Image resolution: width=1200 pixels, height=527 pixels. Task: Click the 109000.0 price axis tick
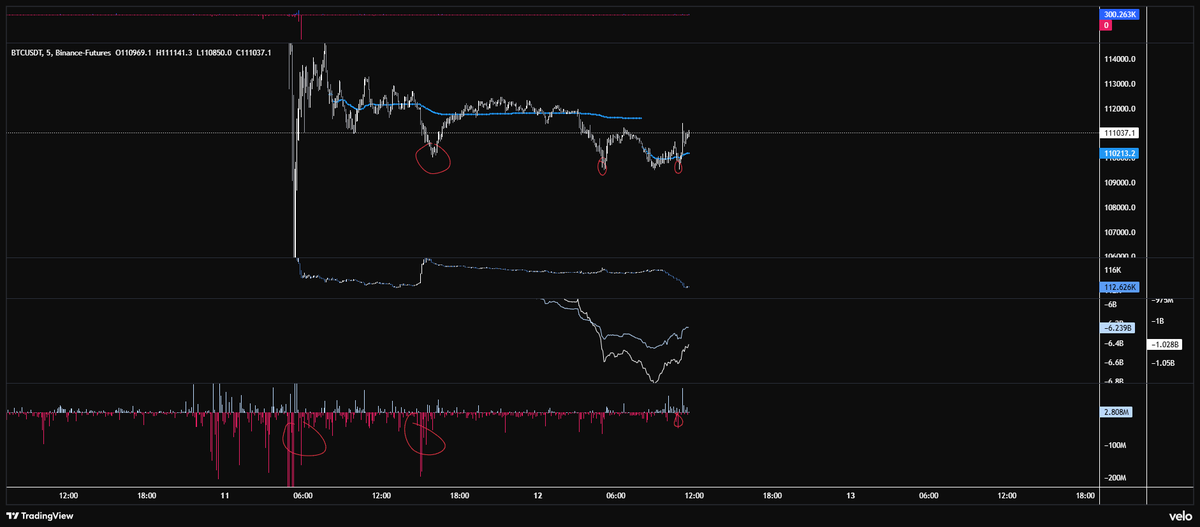(x=1119, y=183)
